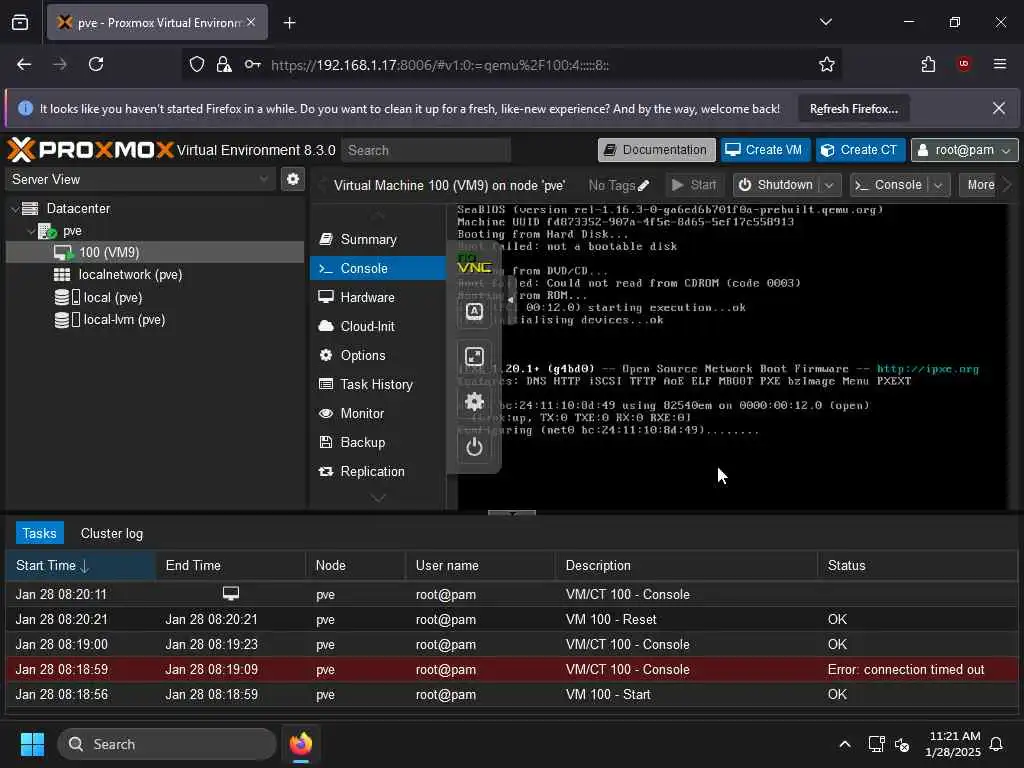Collapse the pve node in tree
This screenshot has width=1024, height=768.
click(31, 231)
